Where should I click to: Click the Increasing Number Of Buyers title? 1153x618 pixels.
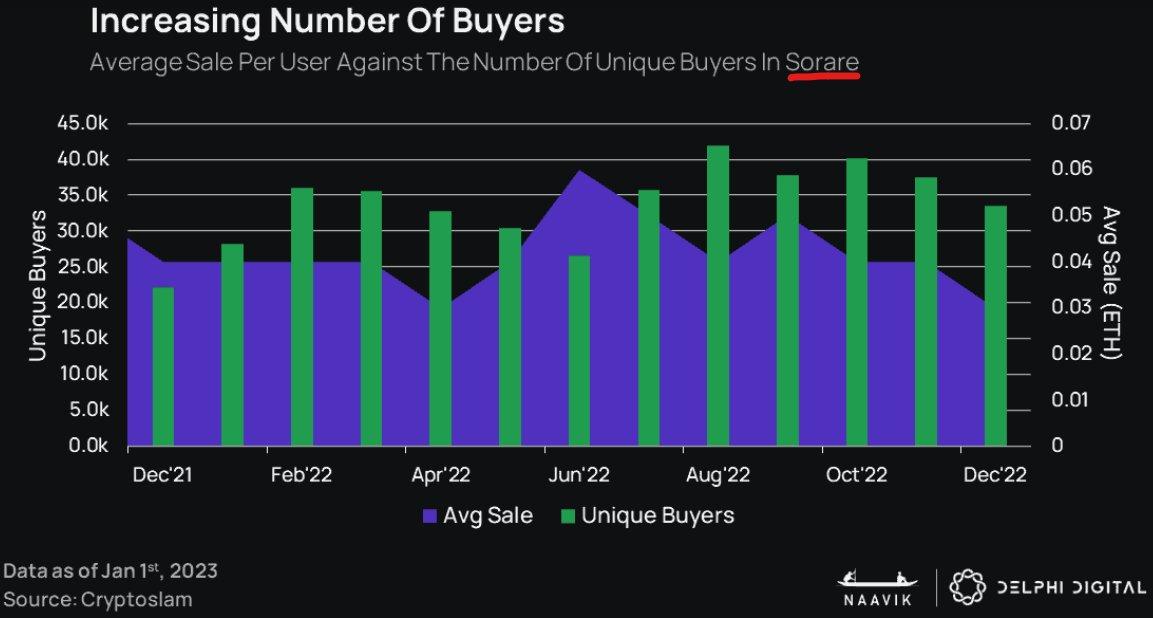tap(326, 21)
